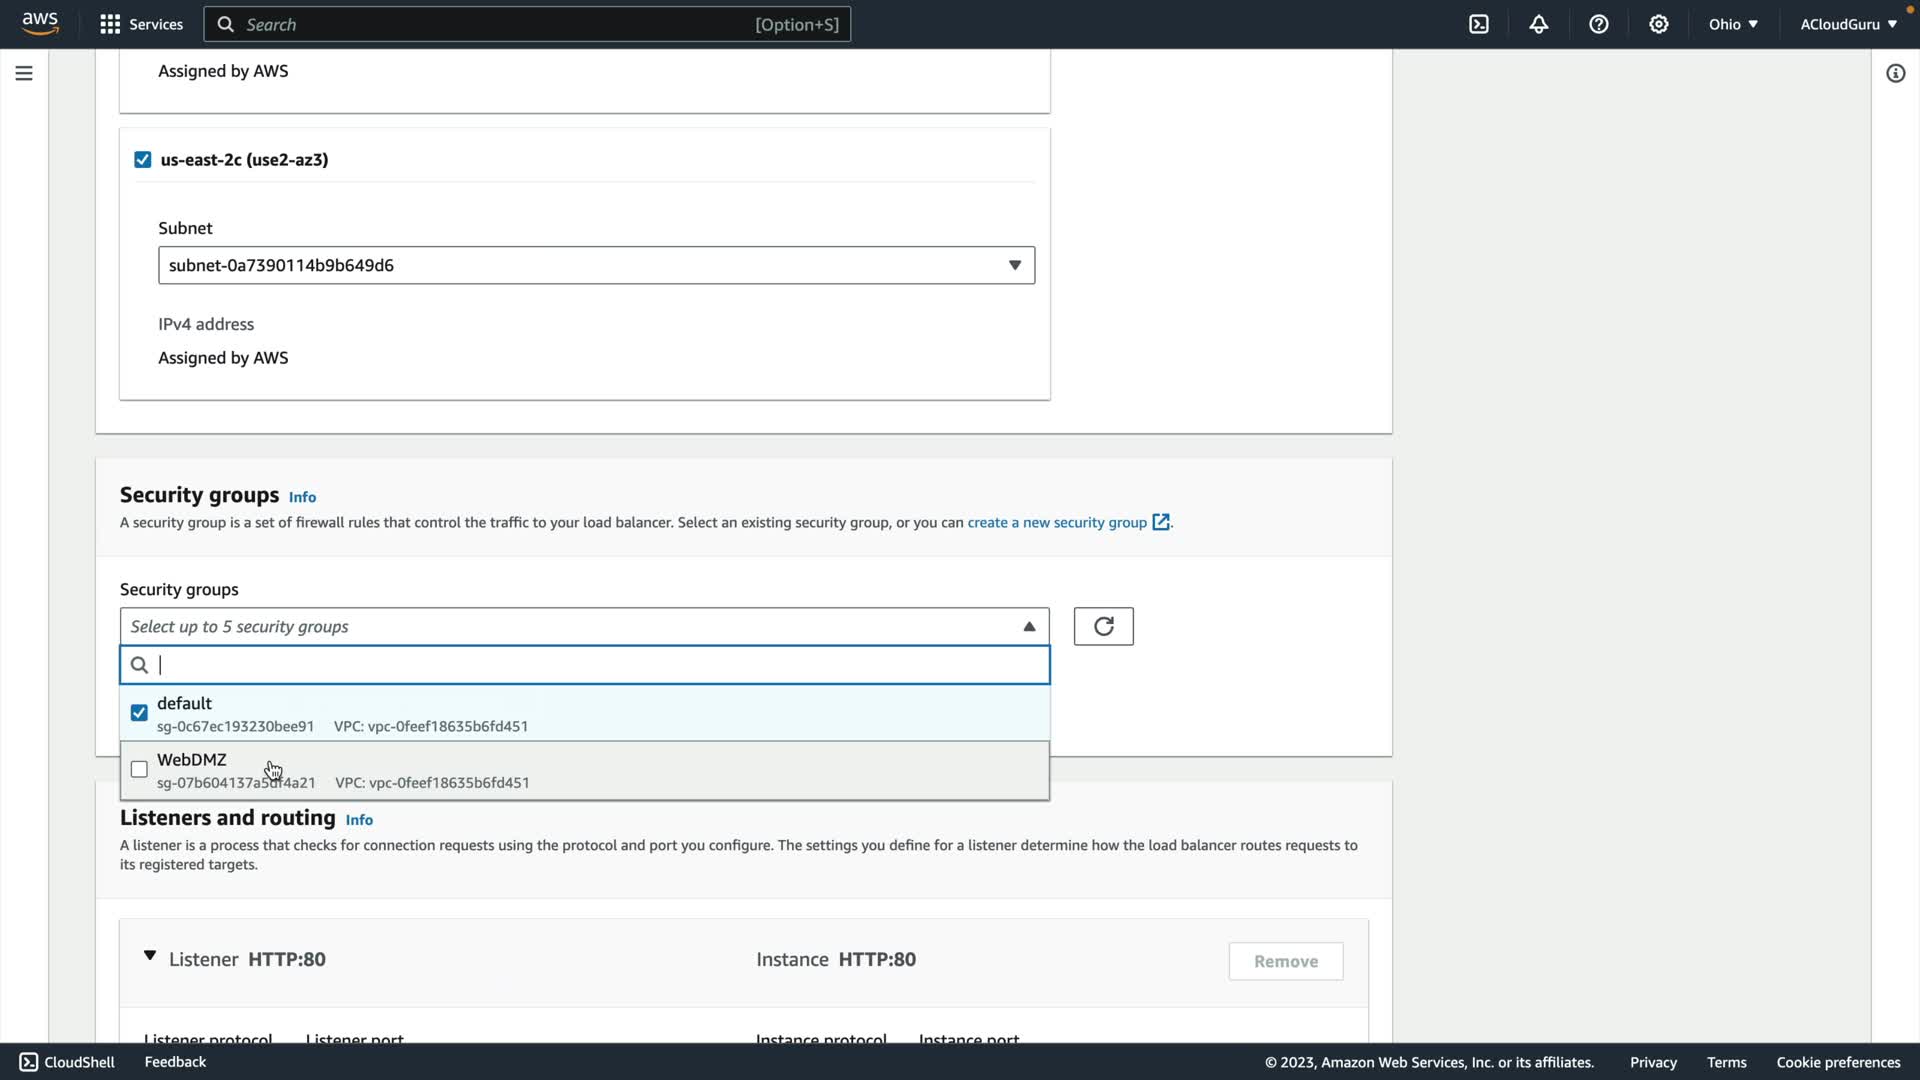Click the refresh security groups button
Image resolution: width=1920 pixels, height=1080 pixels.
click(x=1103, y=626)
